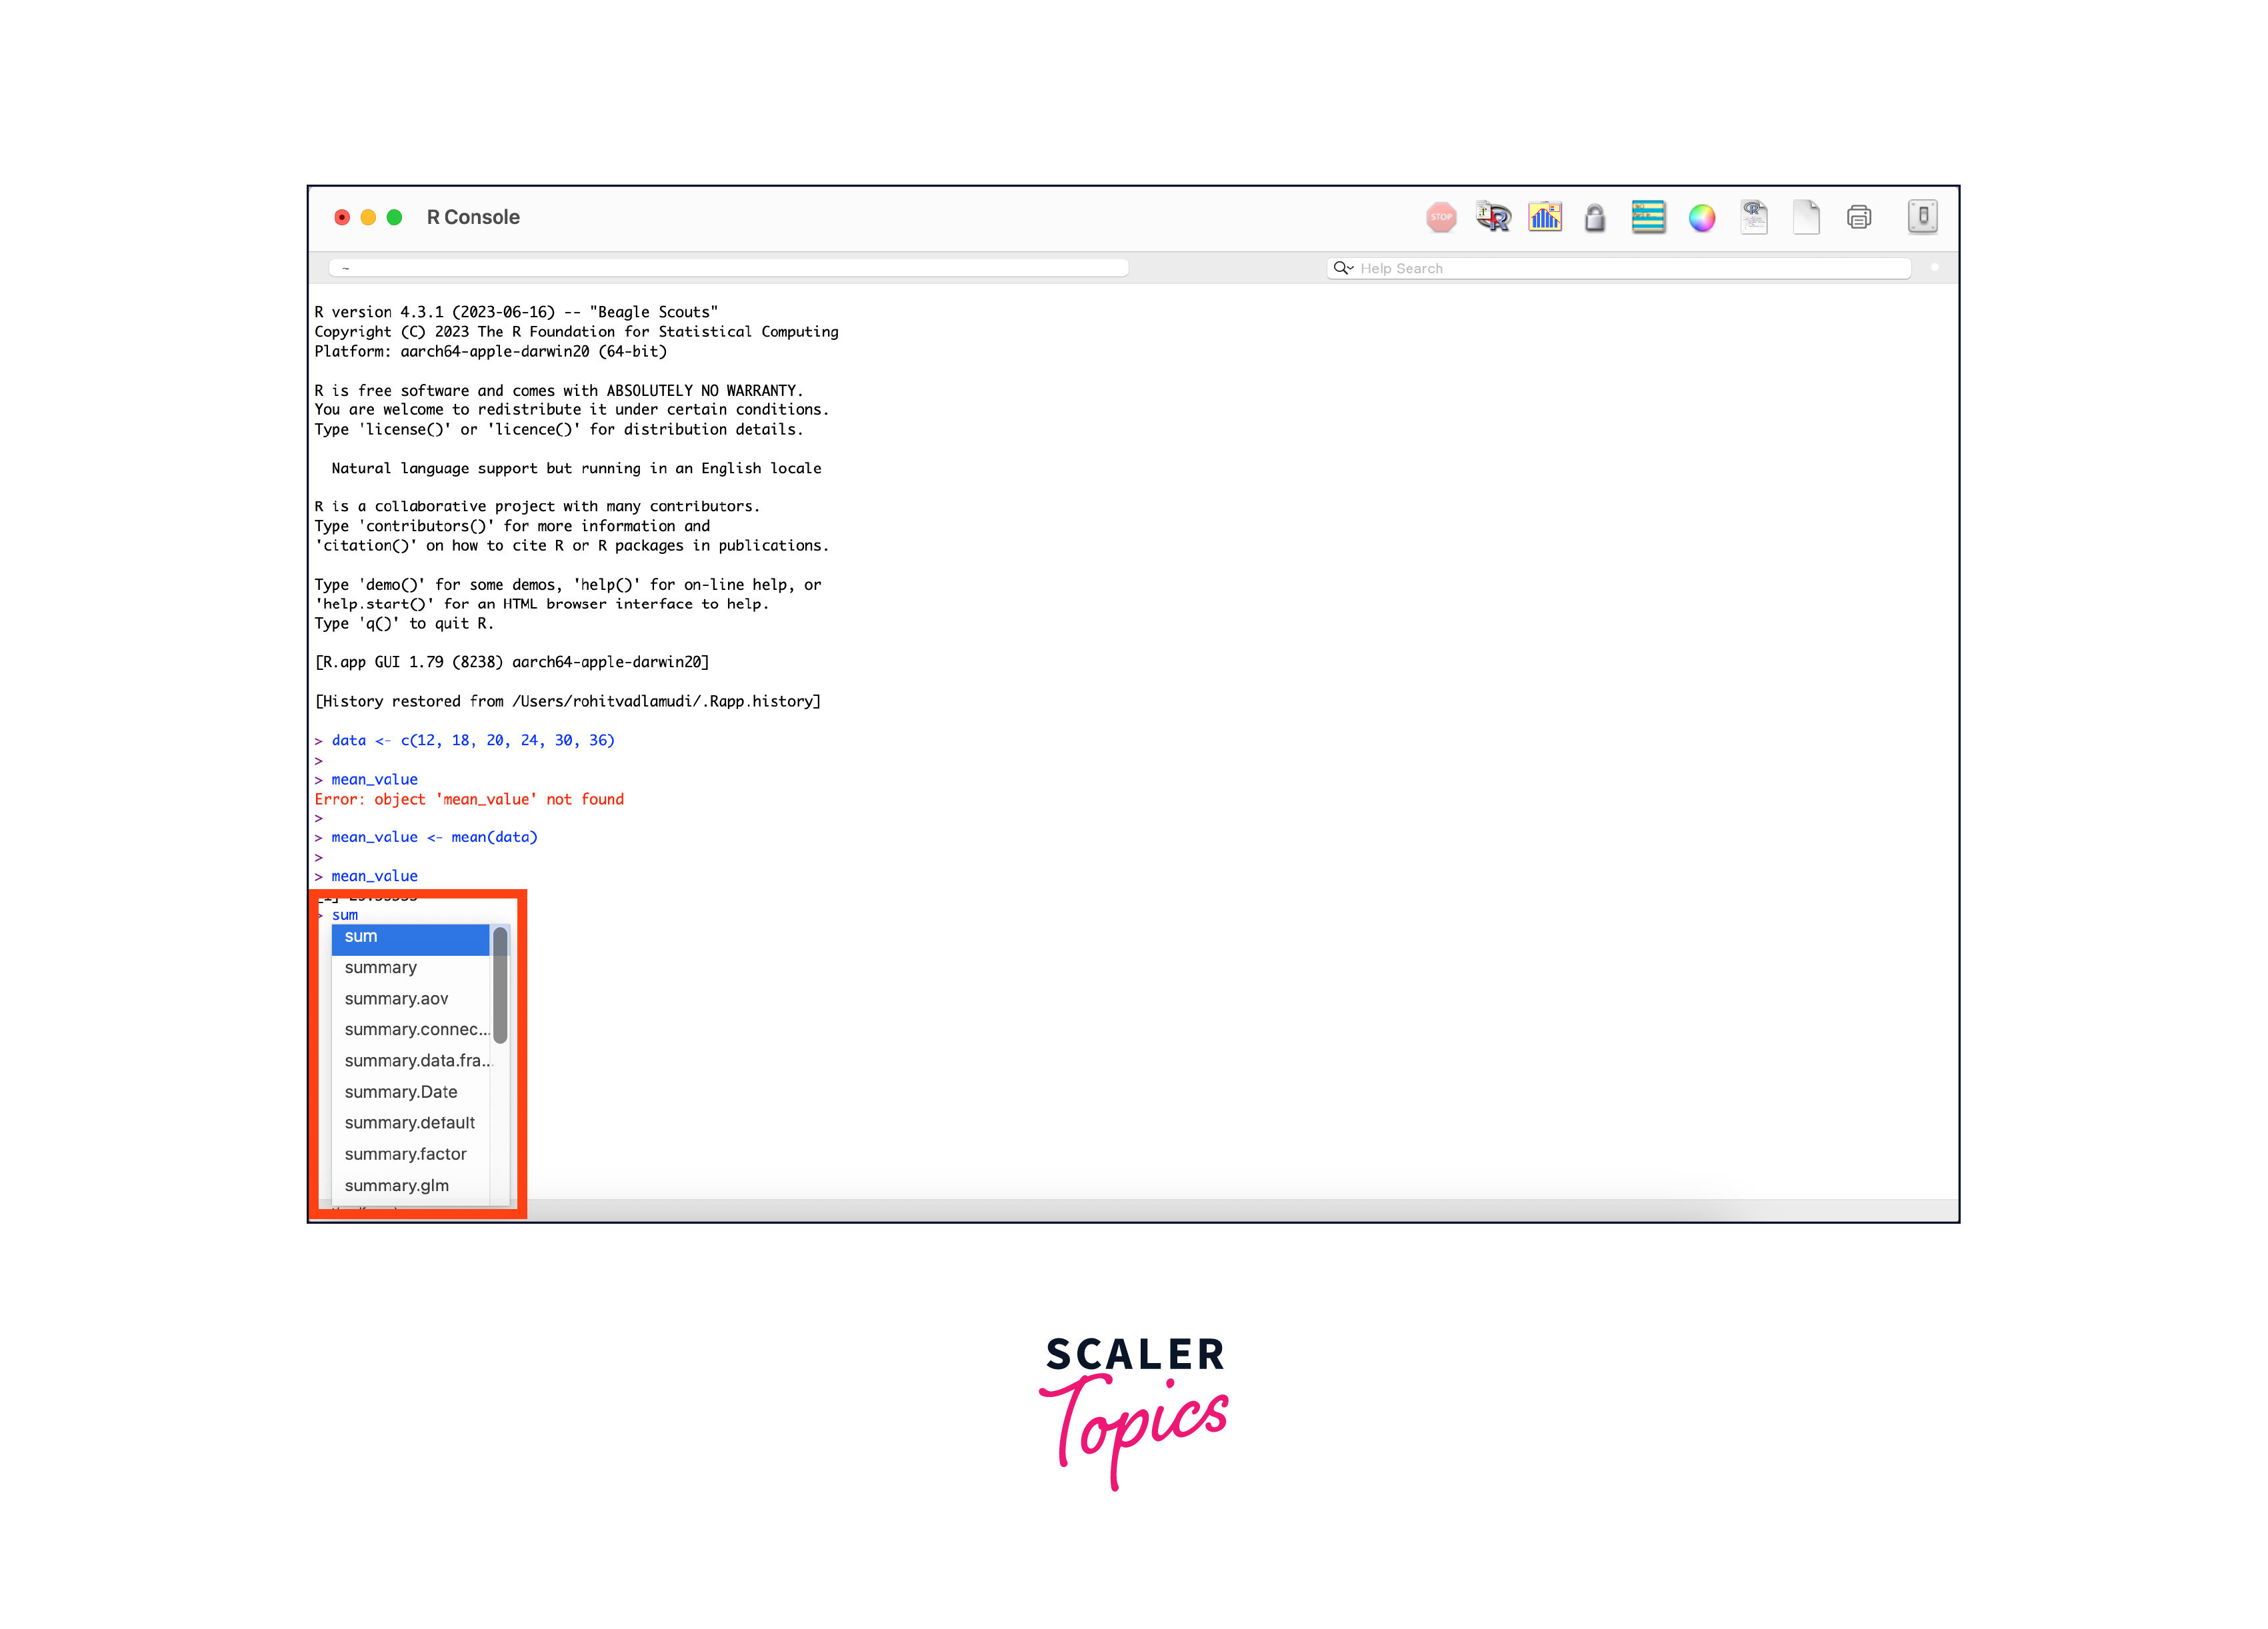
Task: Click the grid/table icon in toolbar
Action: (1647, 219)
